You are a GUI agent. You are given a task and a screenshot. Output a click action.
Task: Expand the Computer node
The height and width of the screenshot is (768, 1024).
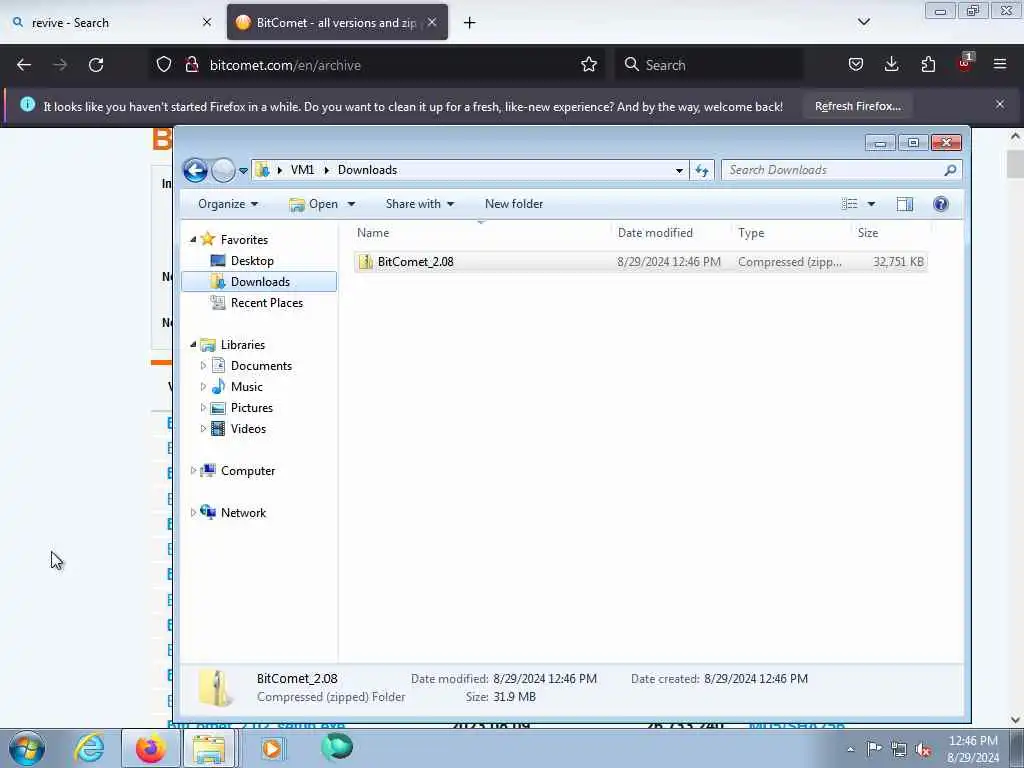(193, 470)
